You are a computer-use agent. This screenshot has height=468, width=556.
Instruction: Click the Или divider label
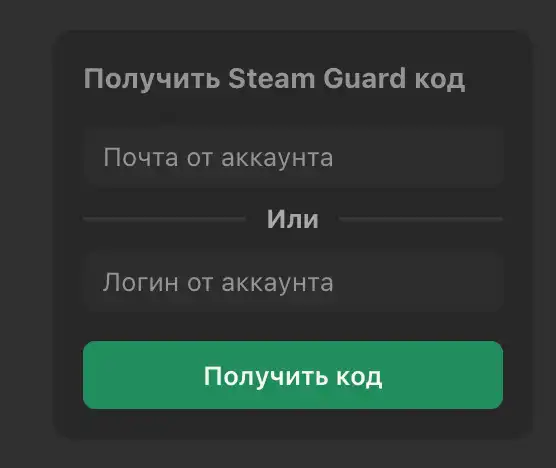tap(293, 219)
